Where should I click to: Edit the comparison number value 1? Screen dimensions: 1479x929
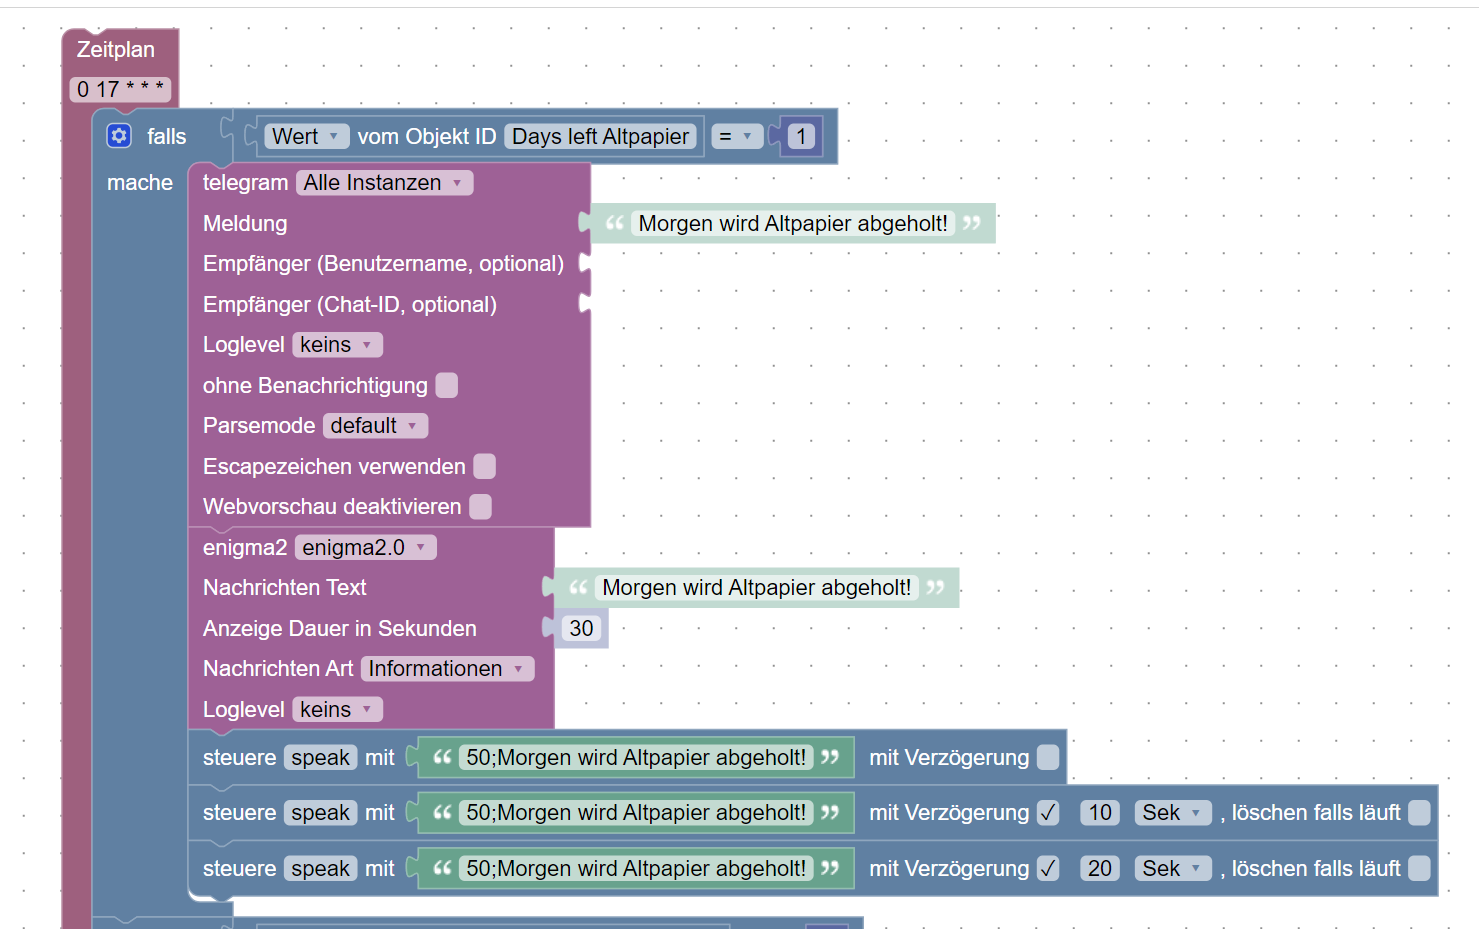[801, 136]
